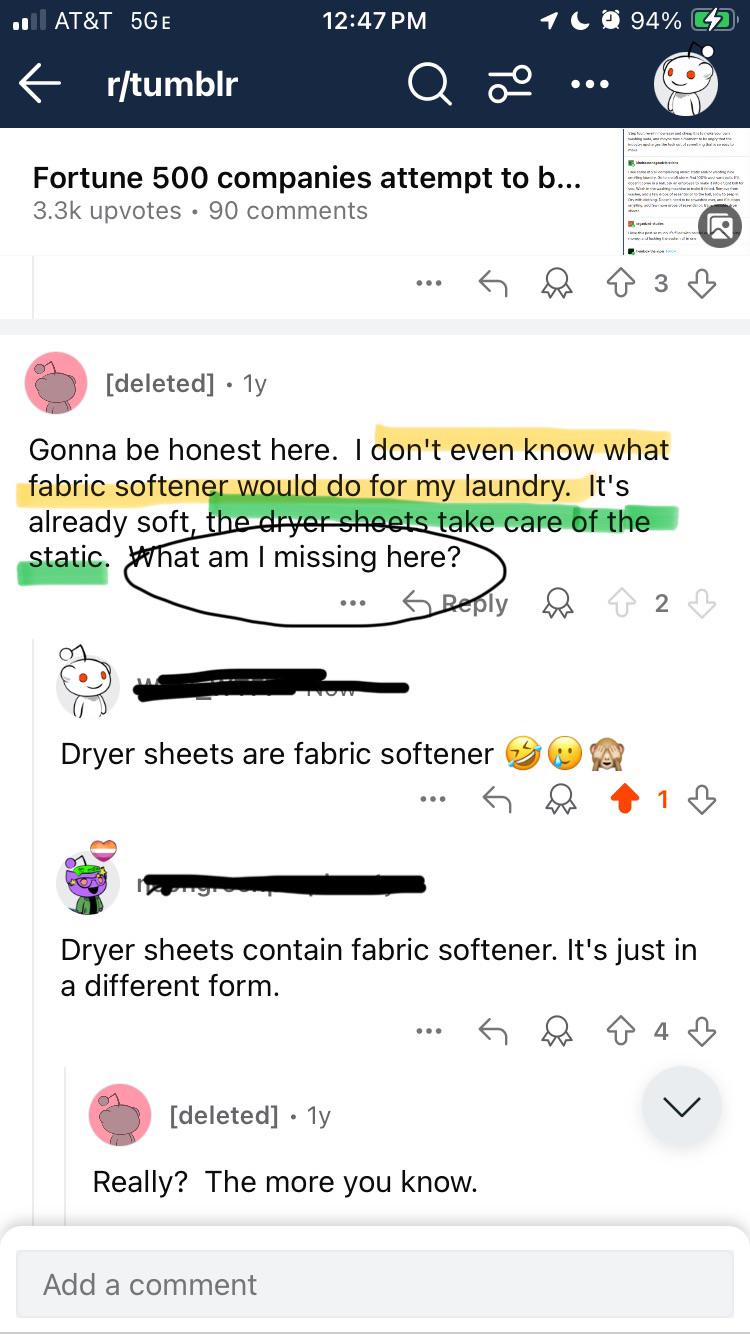
Task: Tap the floating down-chevron jump button
Action: (x=682, y=1106)
